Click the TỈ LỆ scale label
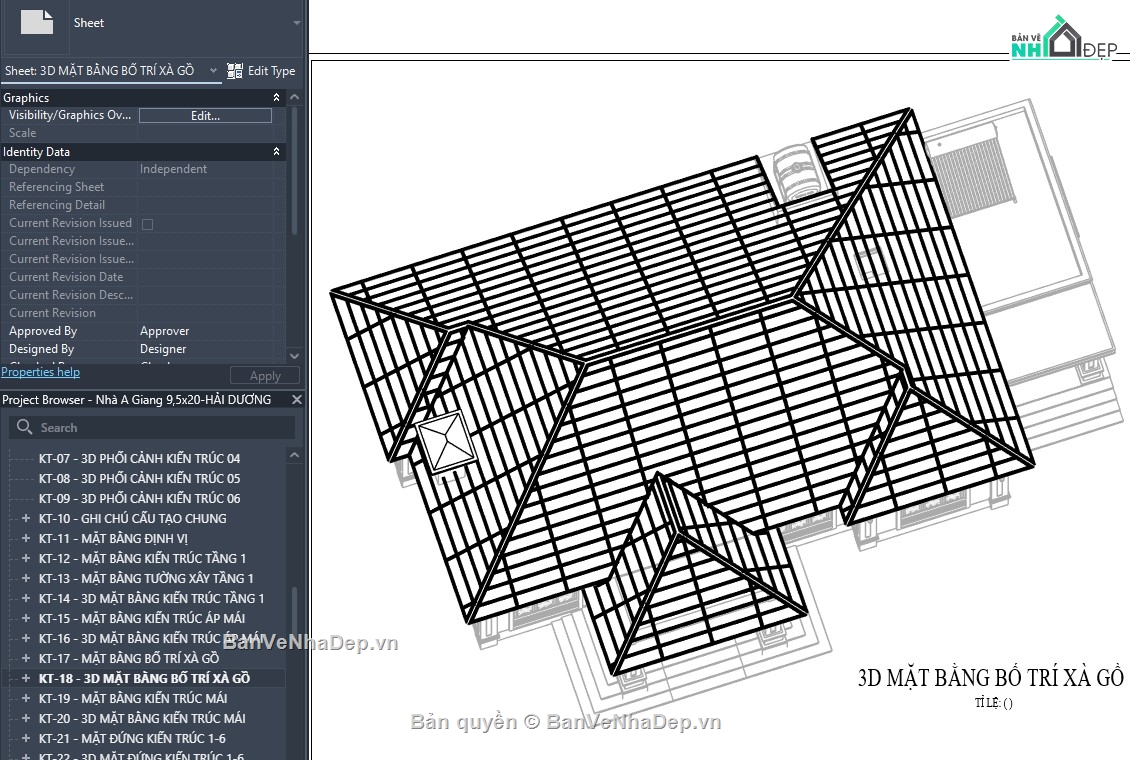 click(994, 703)
